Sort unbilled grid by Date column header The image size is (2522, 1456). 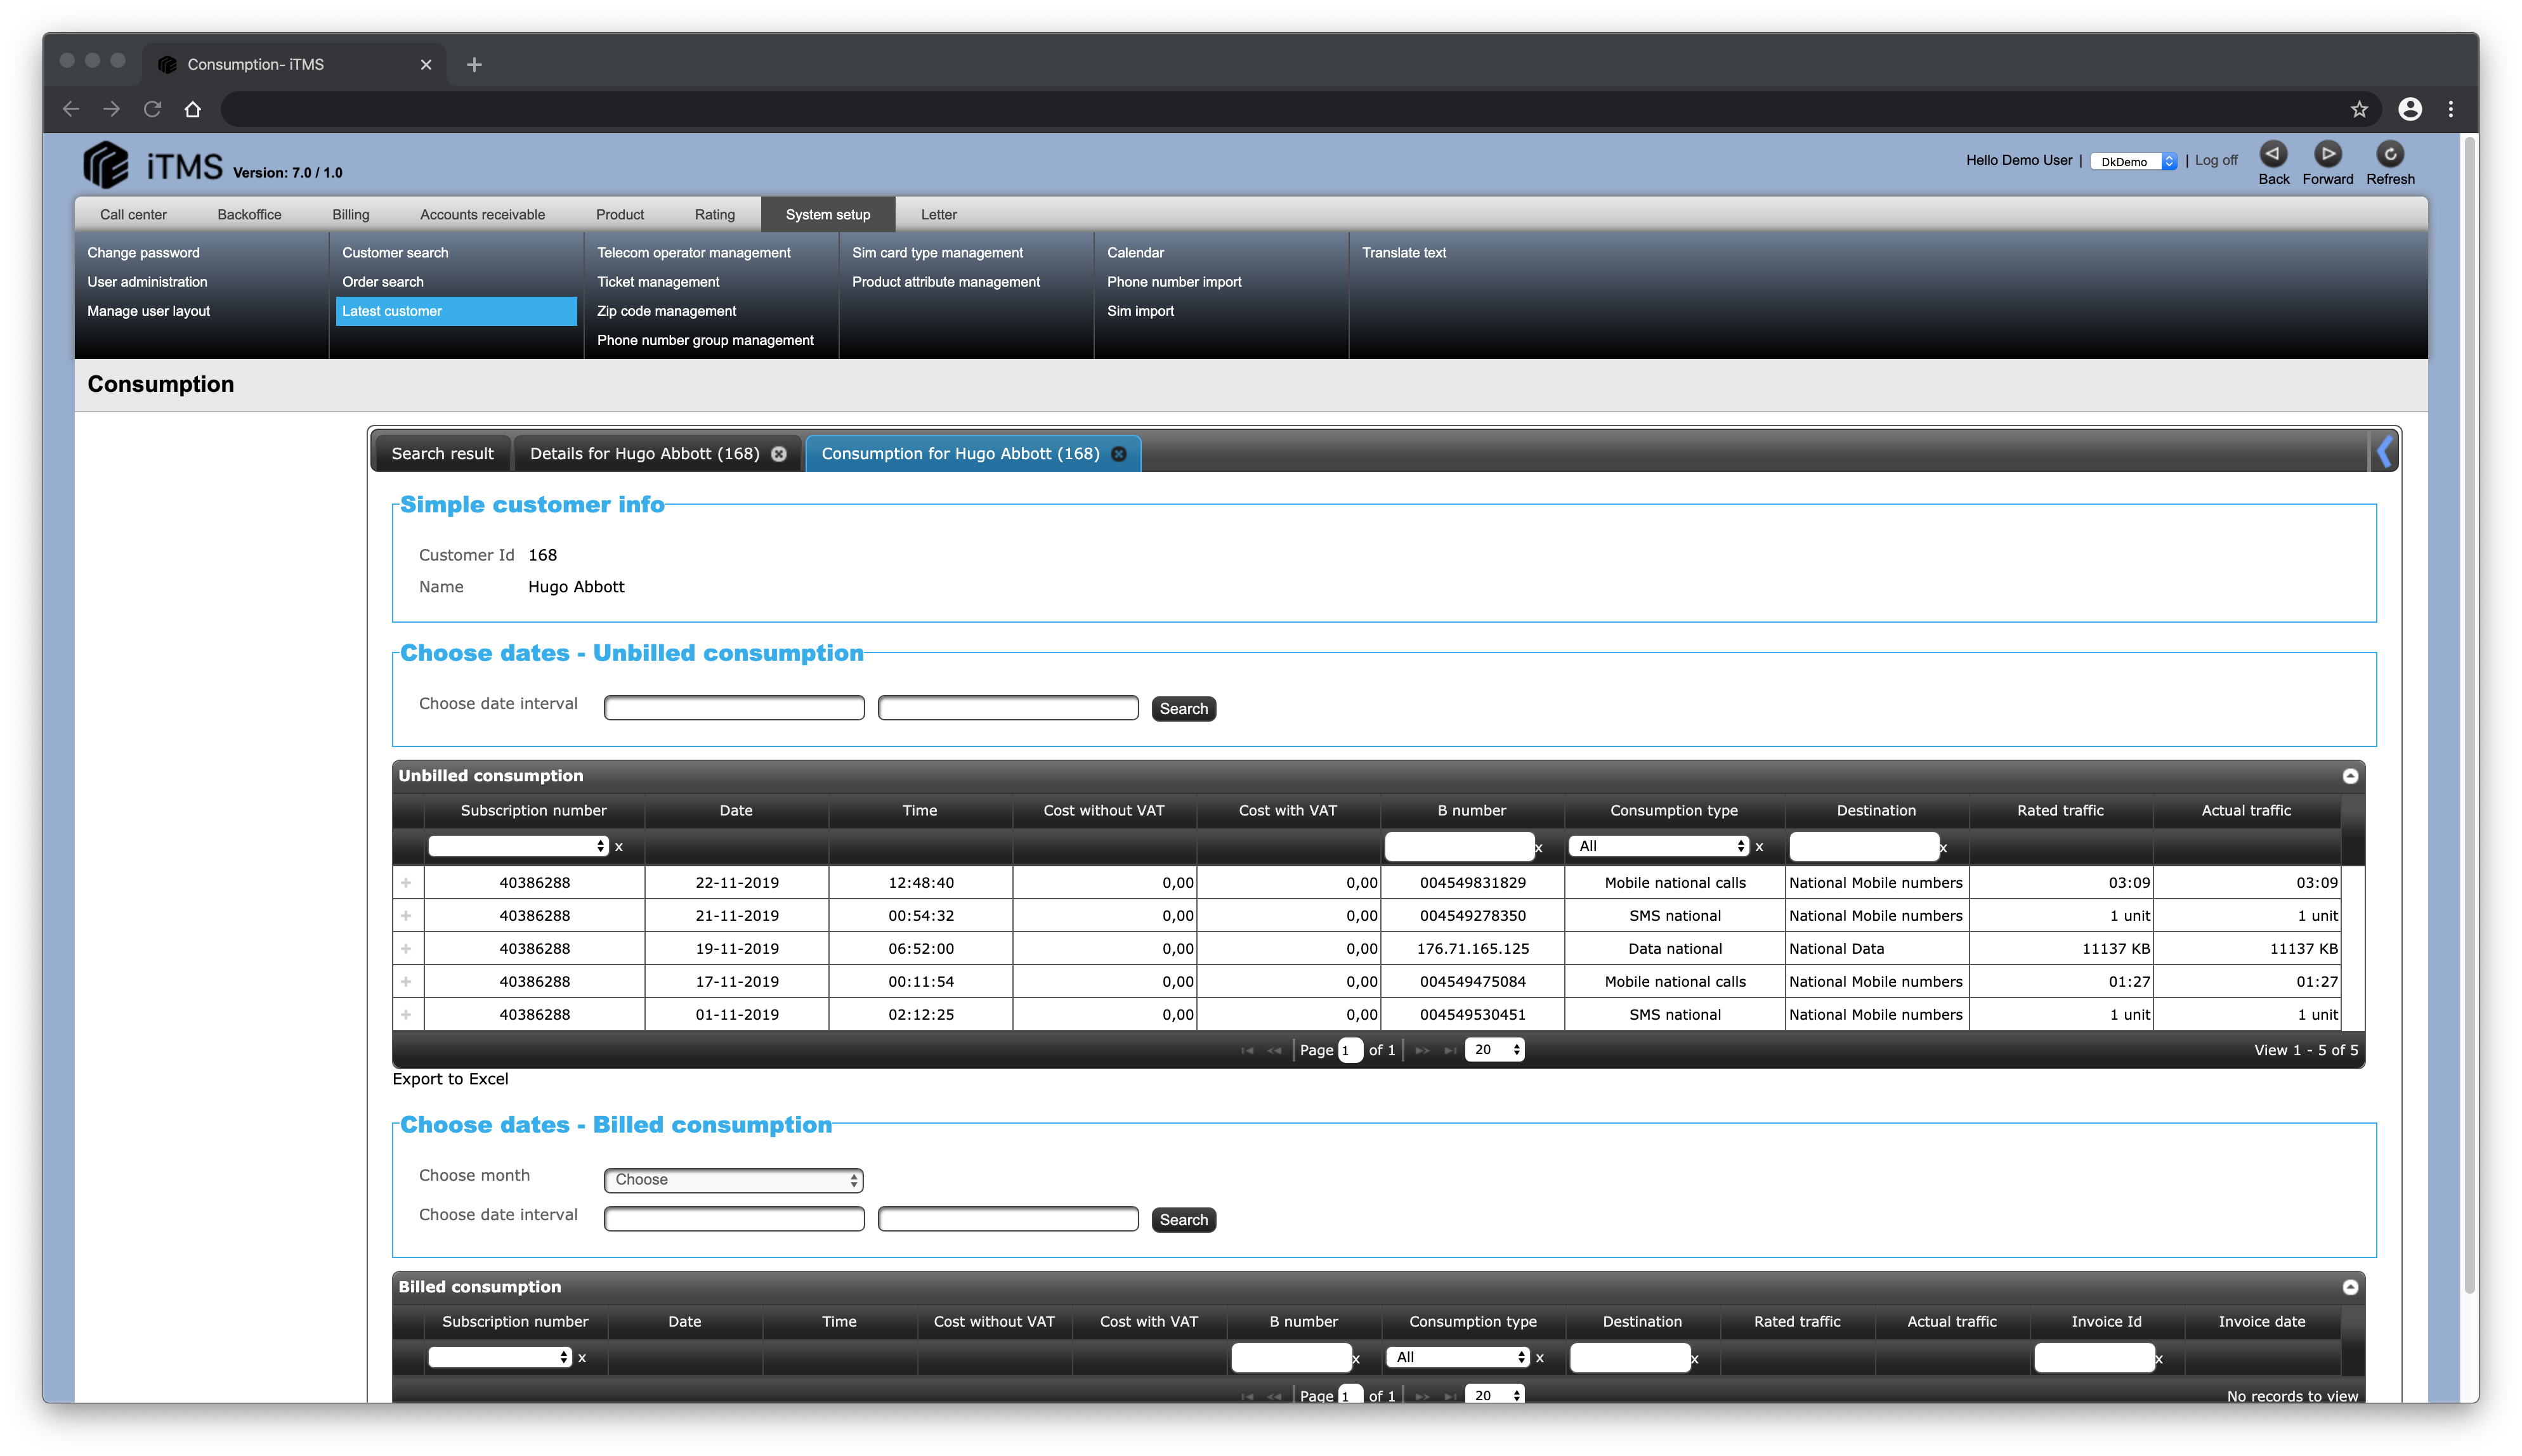tap(735, 811)
